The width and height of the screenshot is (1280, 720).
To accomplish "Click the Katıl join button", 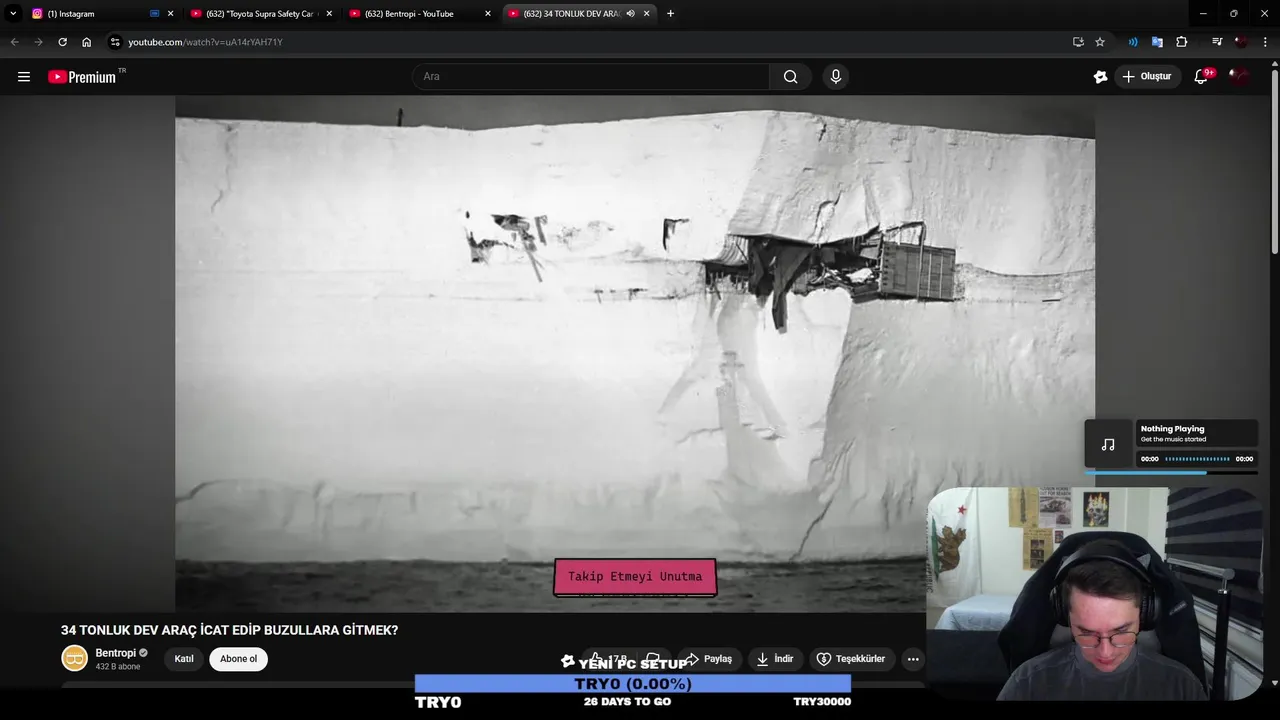I will coord(184,659).
